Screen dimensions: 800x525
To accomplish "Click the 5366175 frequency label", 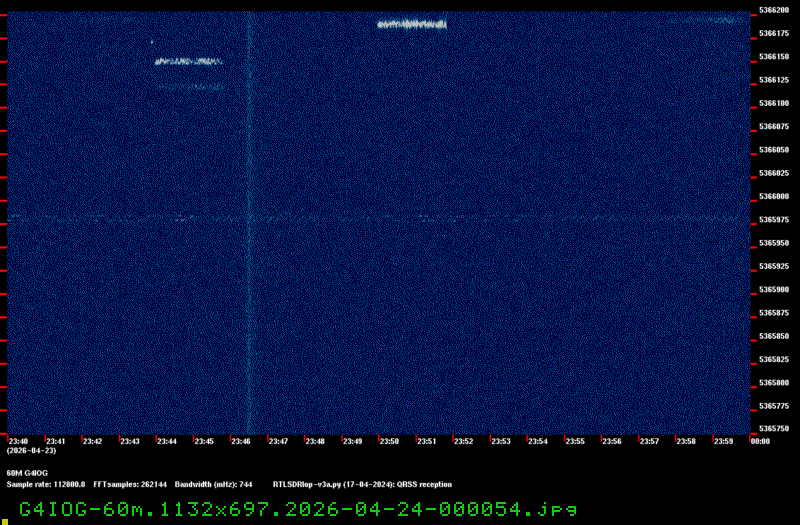I will tap(774, 33).
